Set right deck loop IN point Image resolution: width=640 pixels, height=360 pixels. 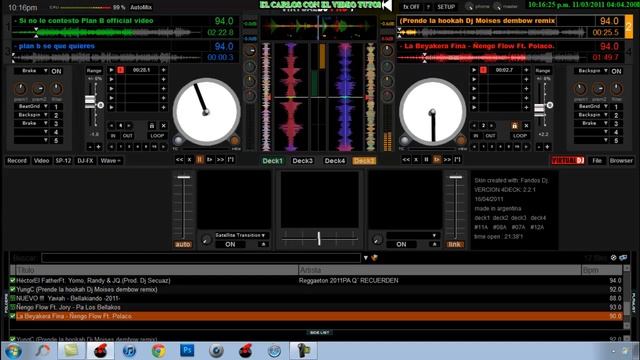tap(476, 136)
